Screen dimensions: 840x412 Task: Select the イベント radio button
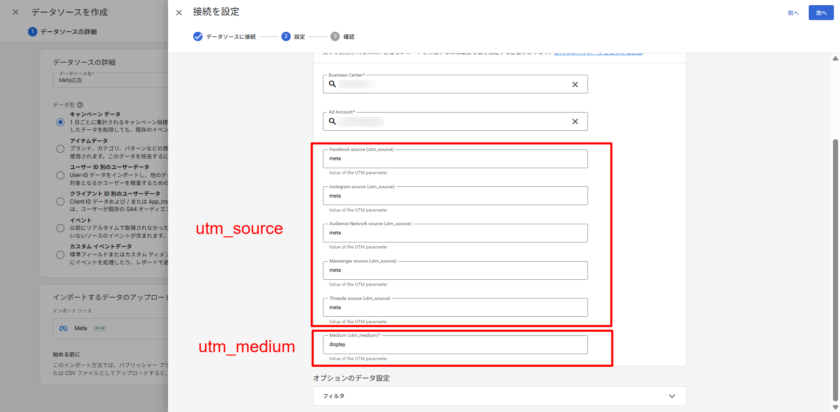coord(60,226)
